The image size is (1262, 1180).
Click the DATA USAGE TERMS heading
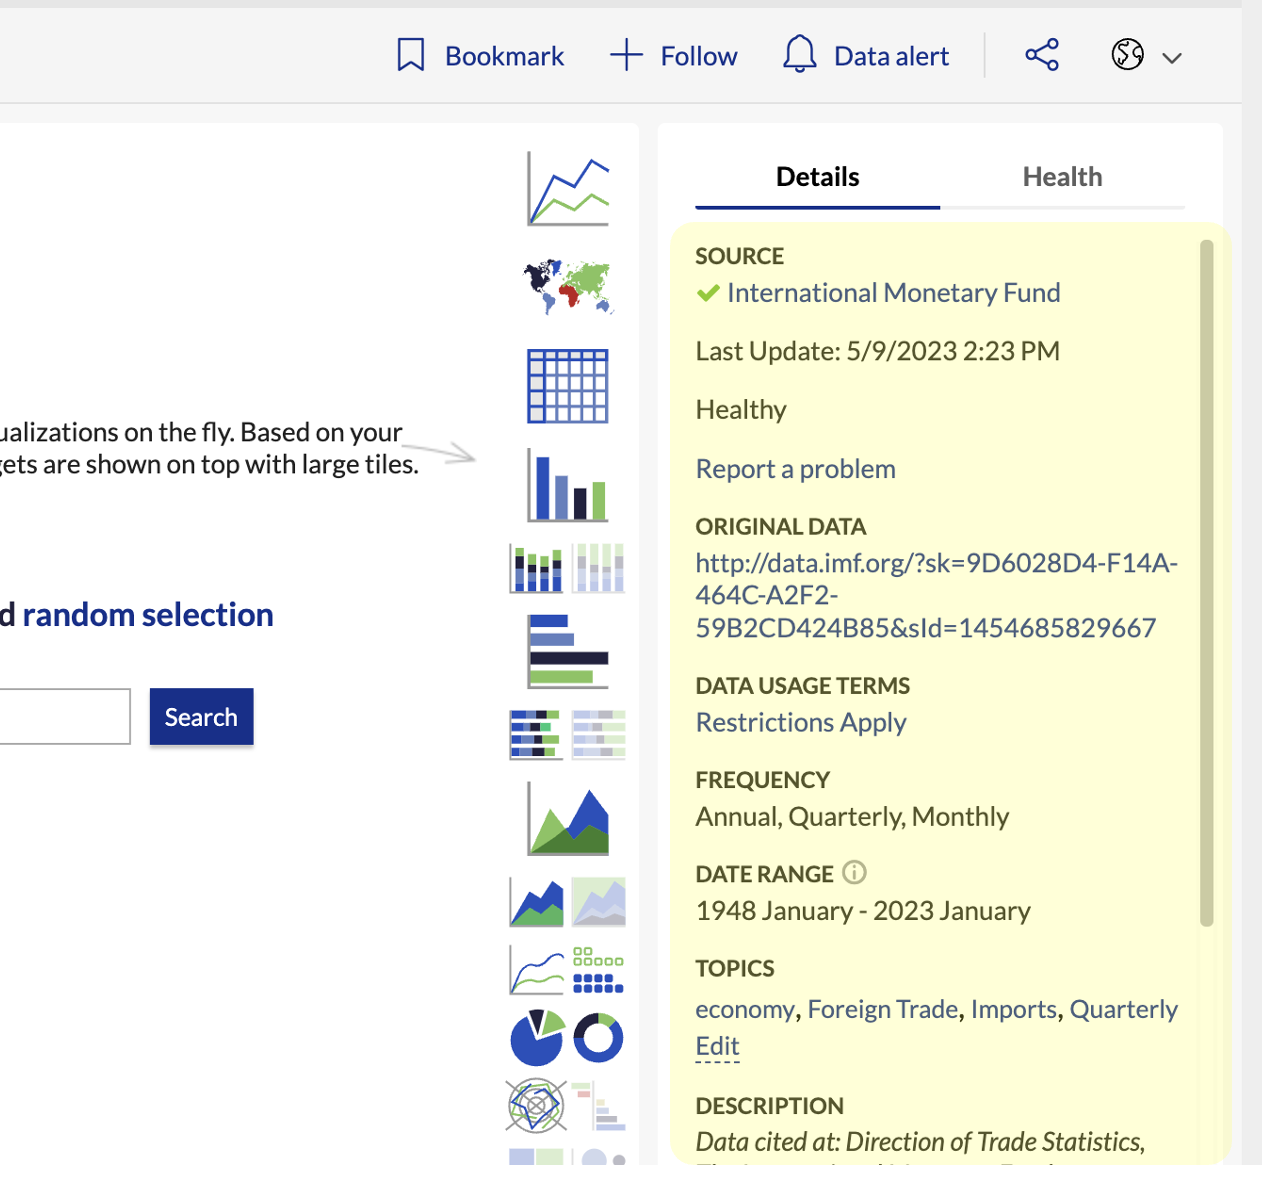pyautogui.click(x=802, y=686)
